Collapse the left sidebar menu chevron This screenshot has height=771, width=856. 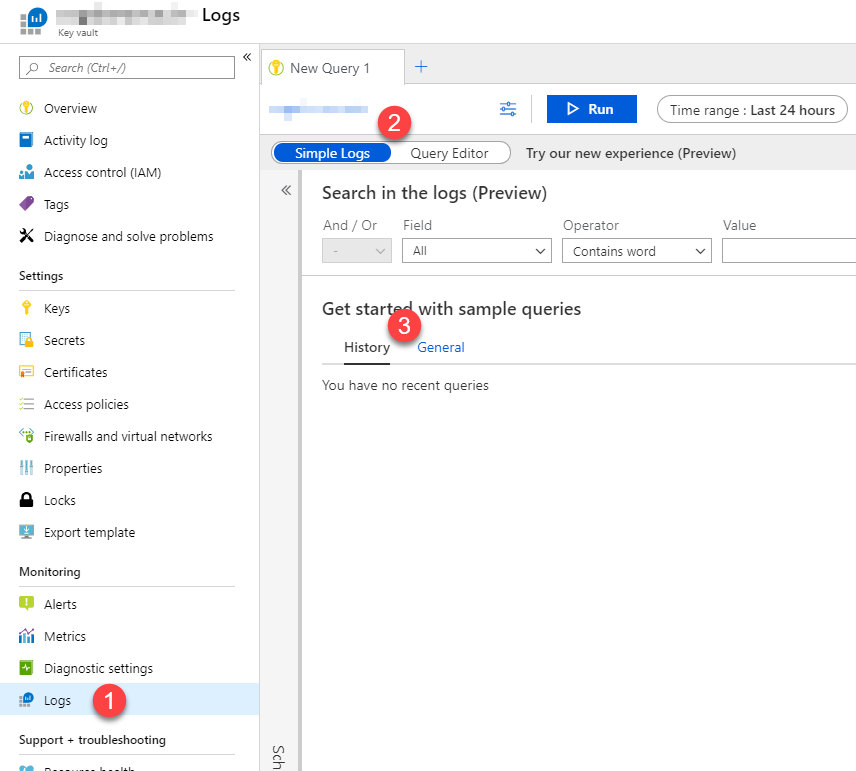[247, 57]
